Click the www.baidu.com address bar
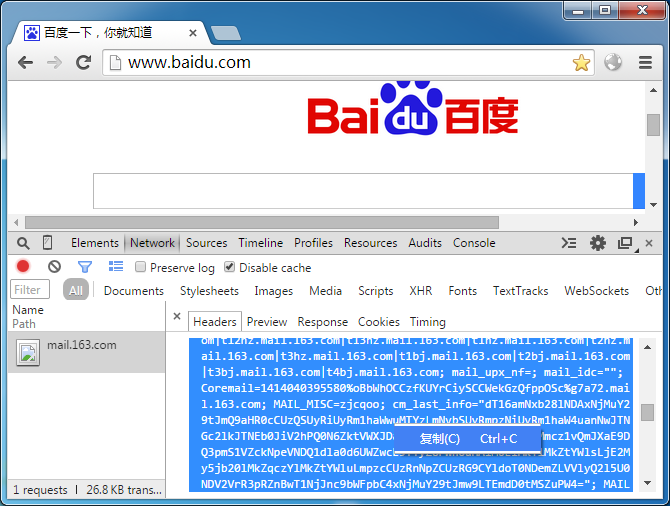Image resolution: width=670 pixels, height=506 pixels. click(348, 63)
